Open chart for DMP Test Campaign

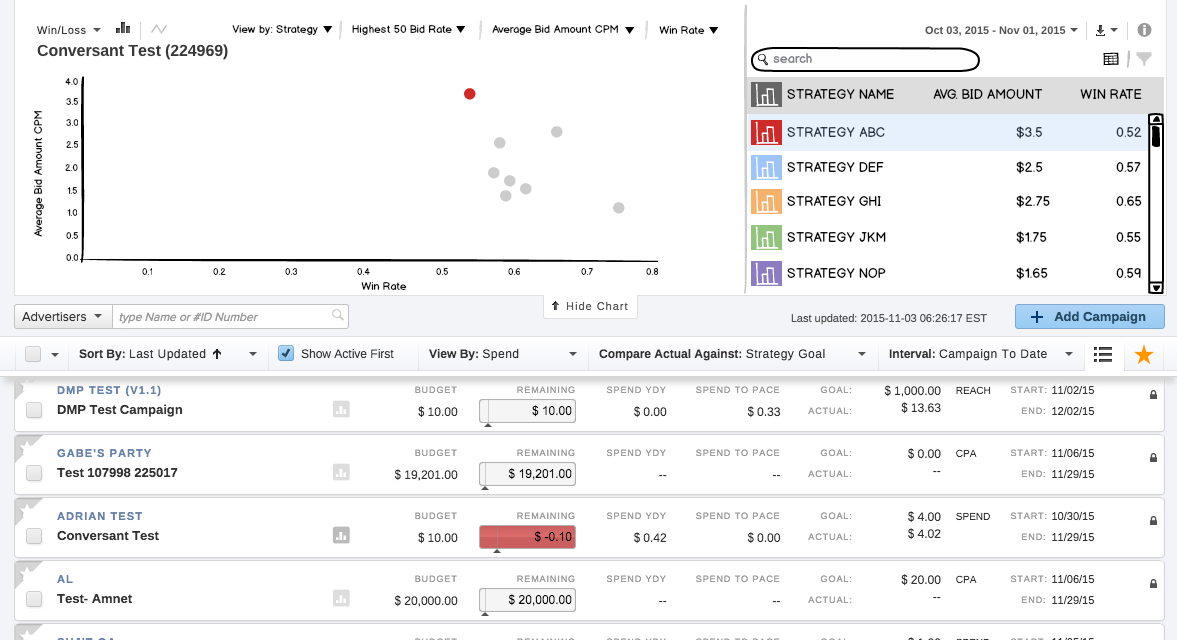click(x=341, y=410)
